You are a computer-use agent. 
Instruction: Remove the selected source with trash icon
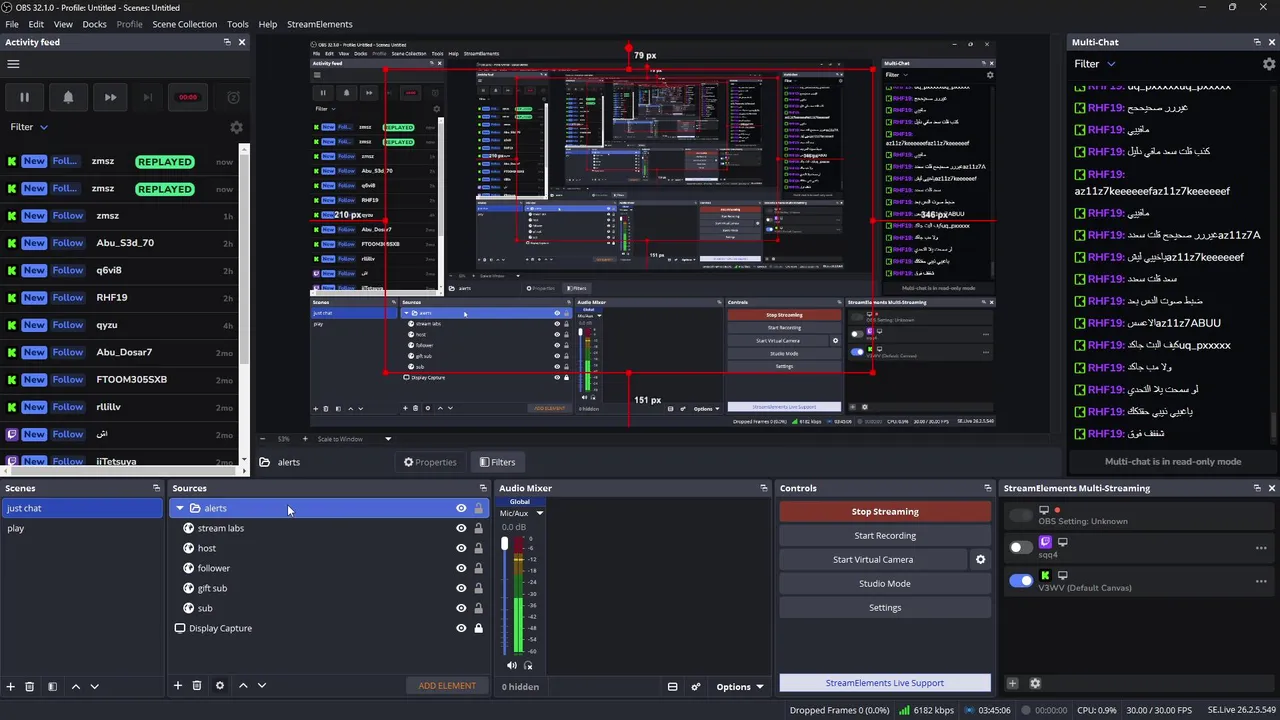point(197,685)
